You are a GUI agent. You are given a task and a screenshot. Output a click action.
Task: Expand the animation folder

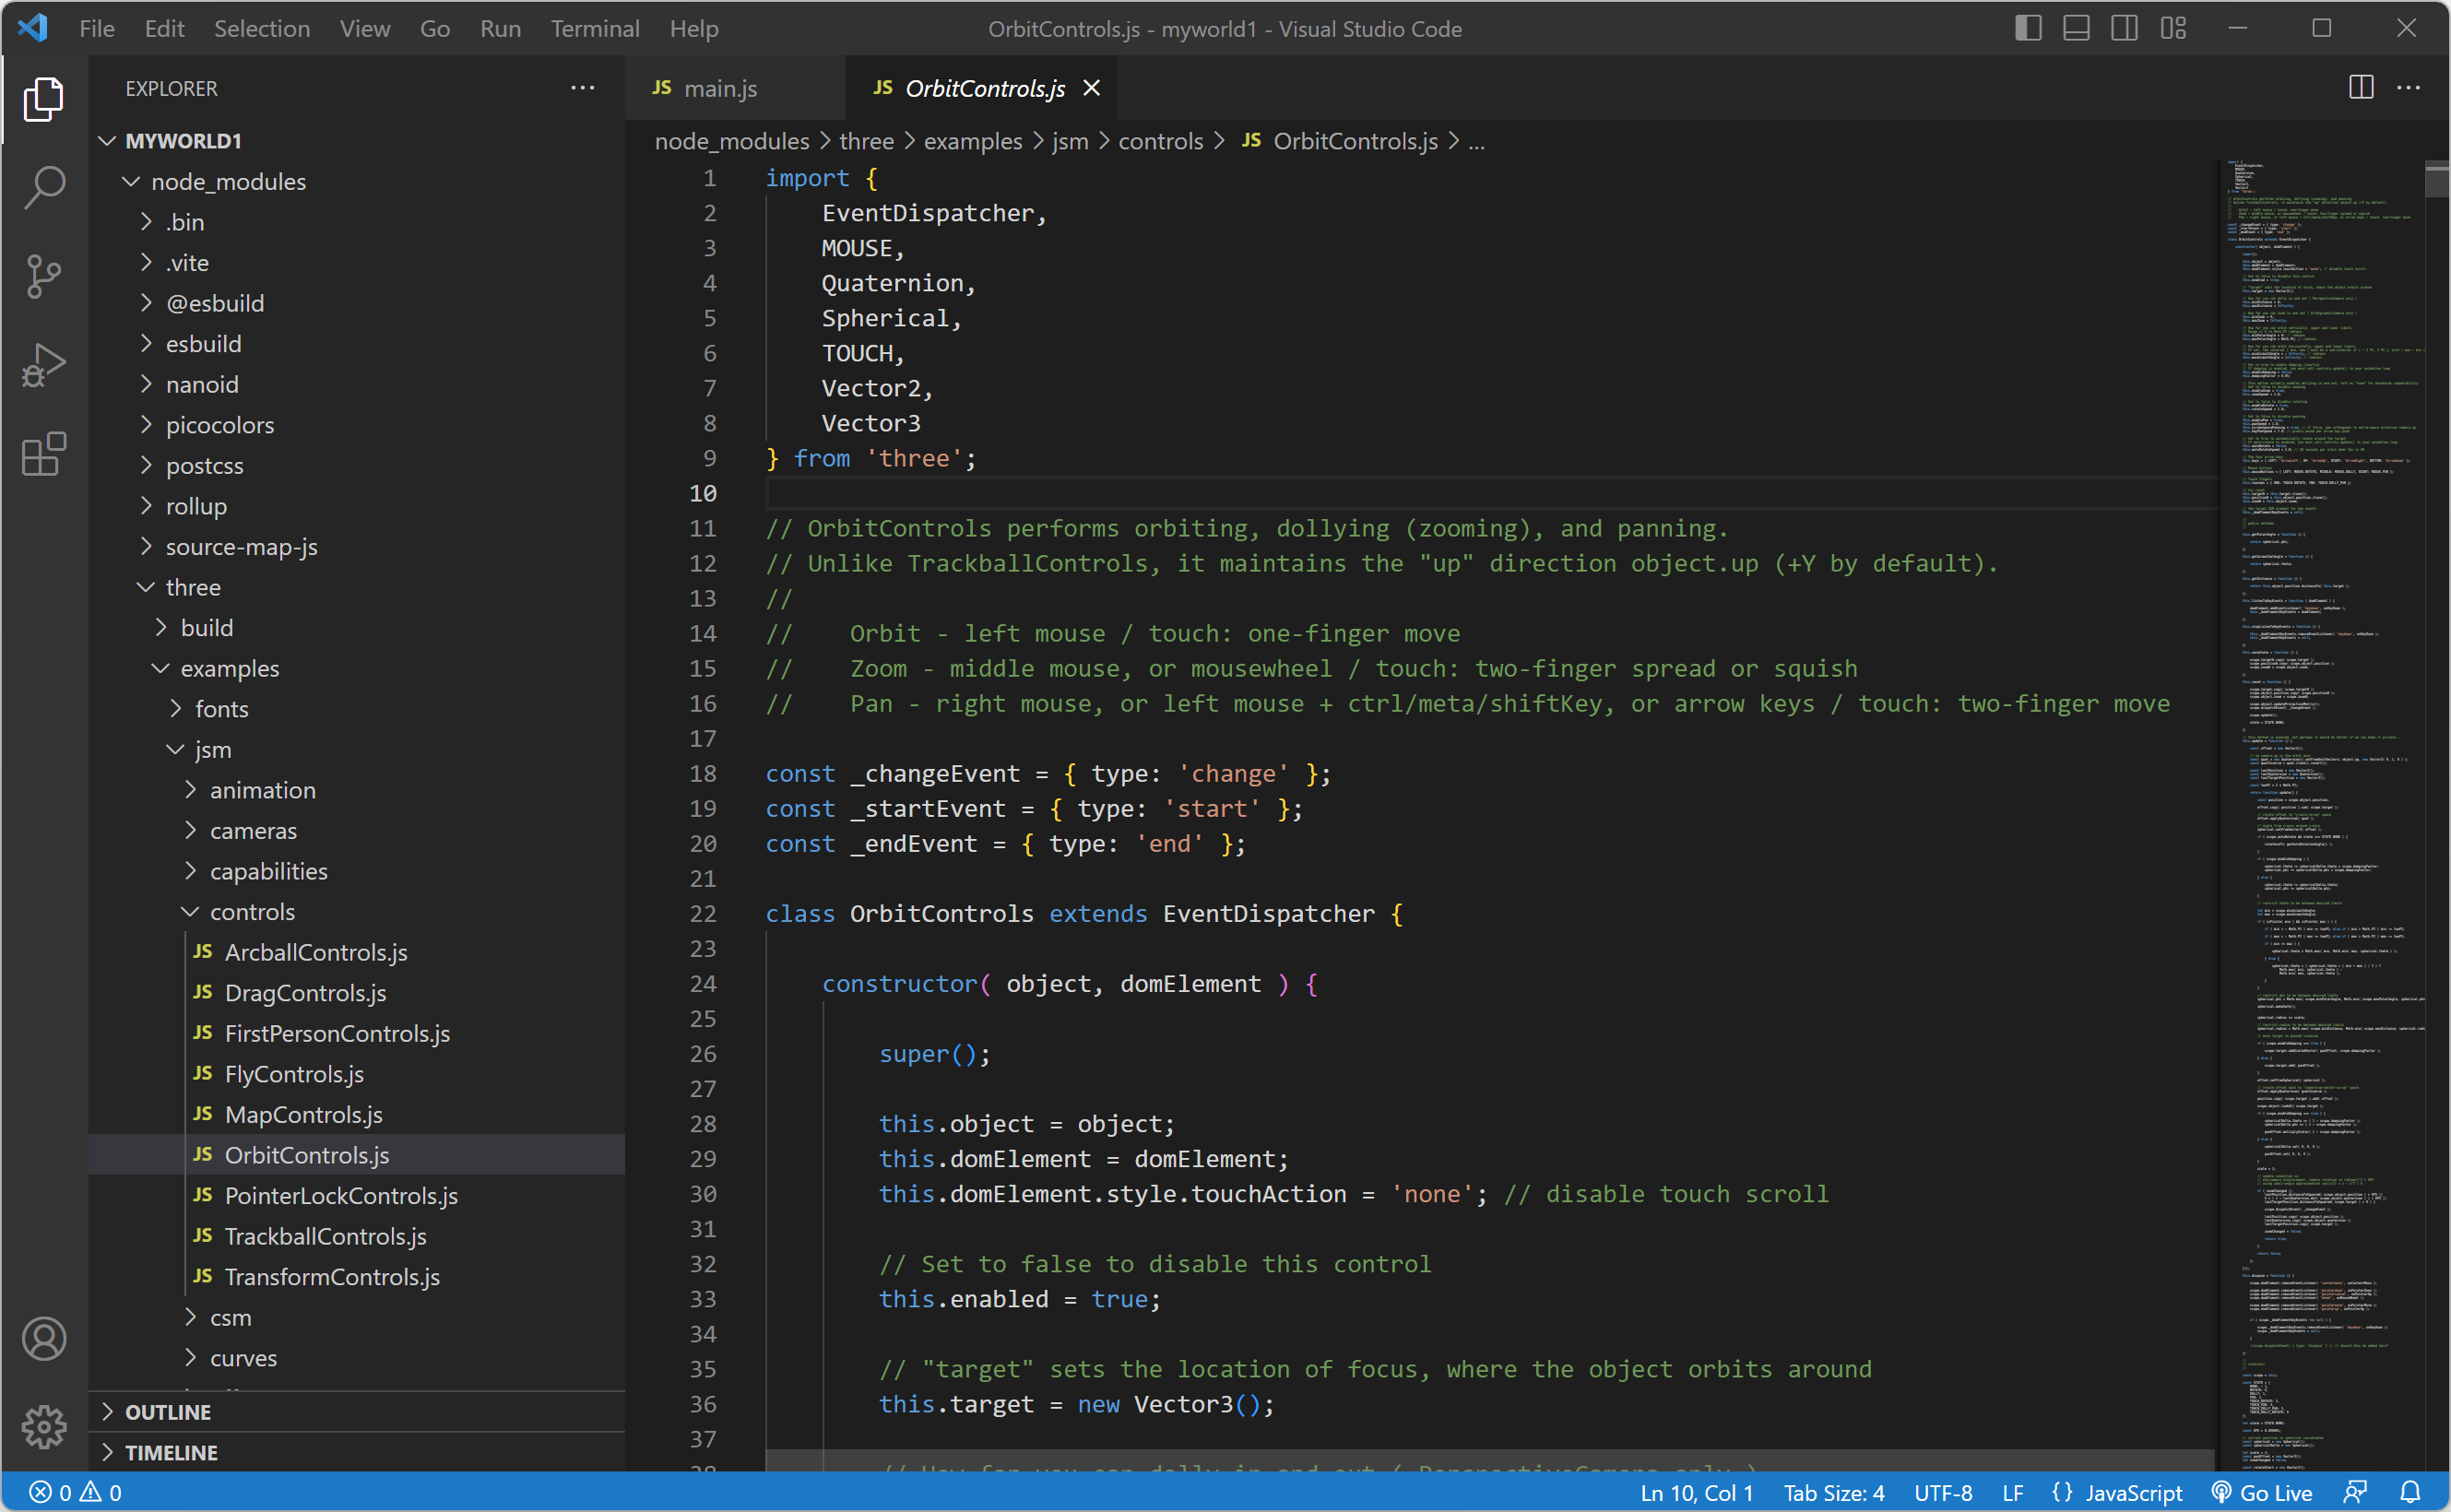[262, 790]
